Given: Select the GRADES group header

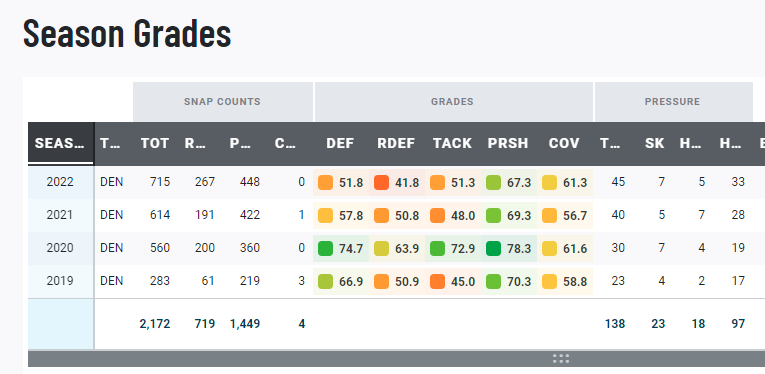Looking at the screenshot, I should (452, 102).
